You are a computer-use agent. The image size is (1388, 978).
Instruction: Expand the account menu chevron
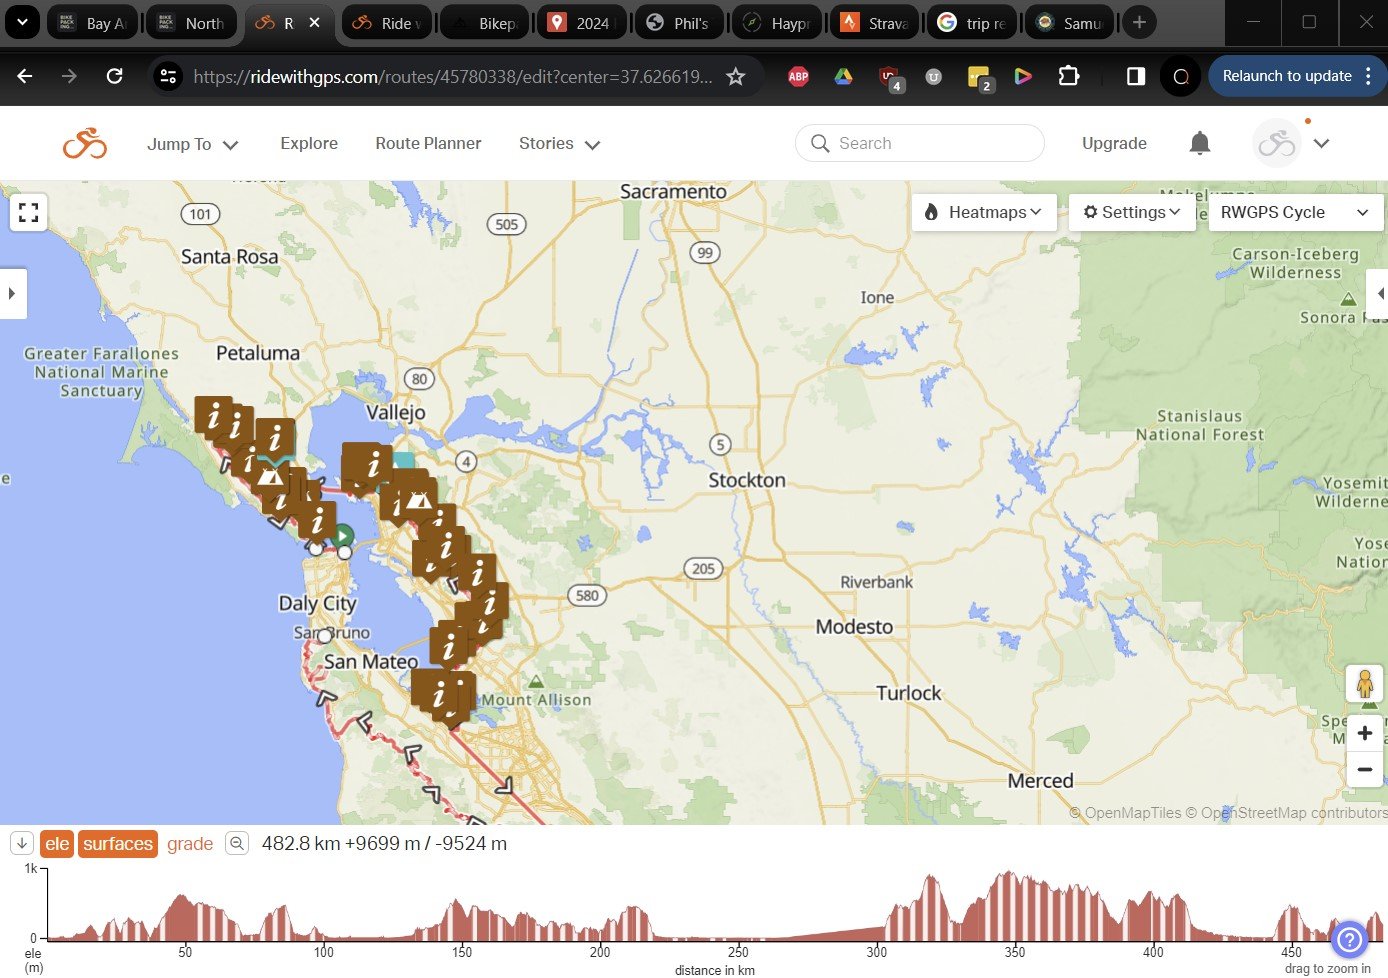[x=1321, y=144]
